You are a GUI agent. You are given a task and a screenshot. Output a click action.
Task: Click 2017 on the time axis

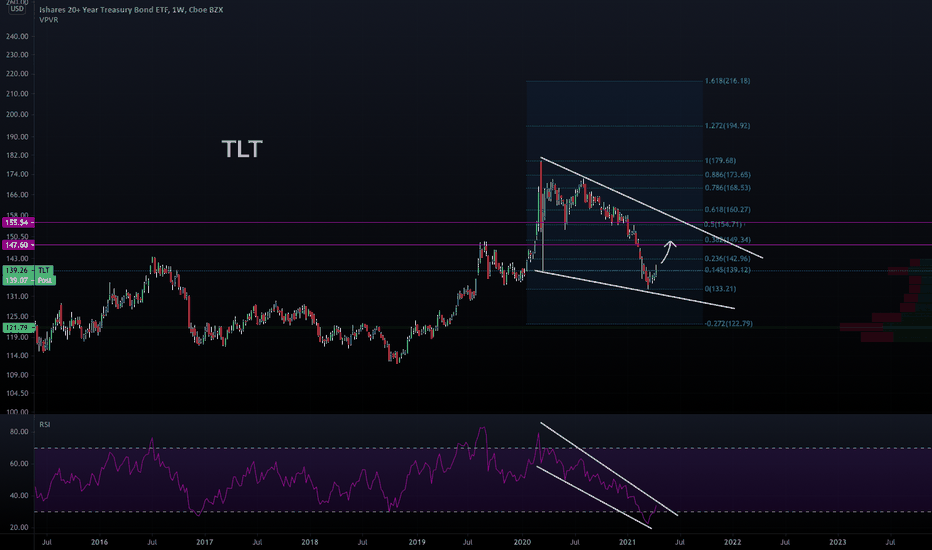204,542
